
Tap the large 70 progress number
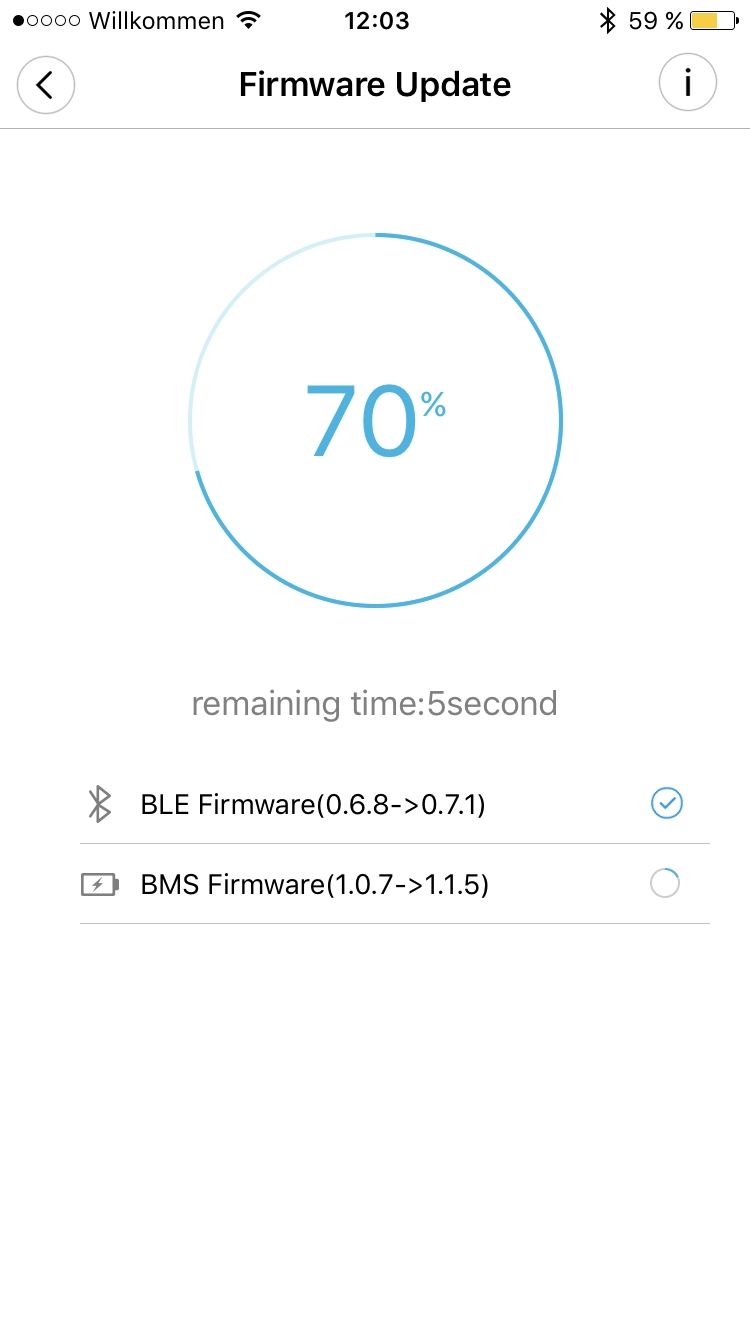[359, 423]
